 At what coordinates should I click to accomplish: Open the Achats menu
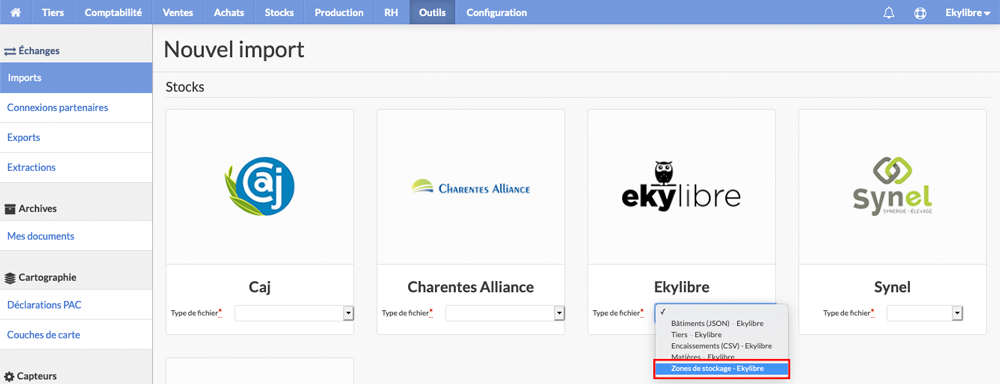pos(229,13)
